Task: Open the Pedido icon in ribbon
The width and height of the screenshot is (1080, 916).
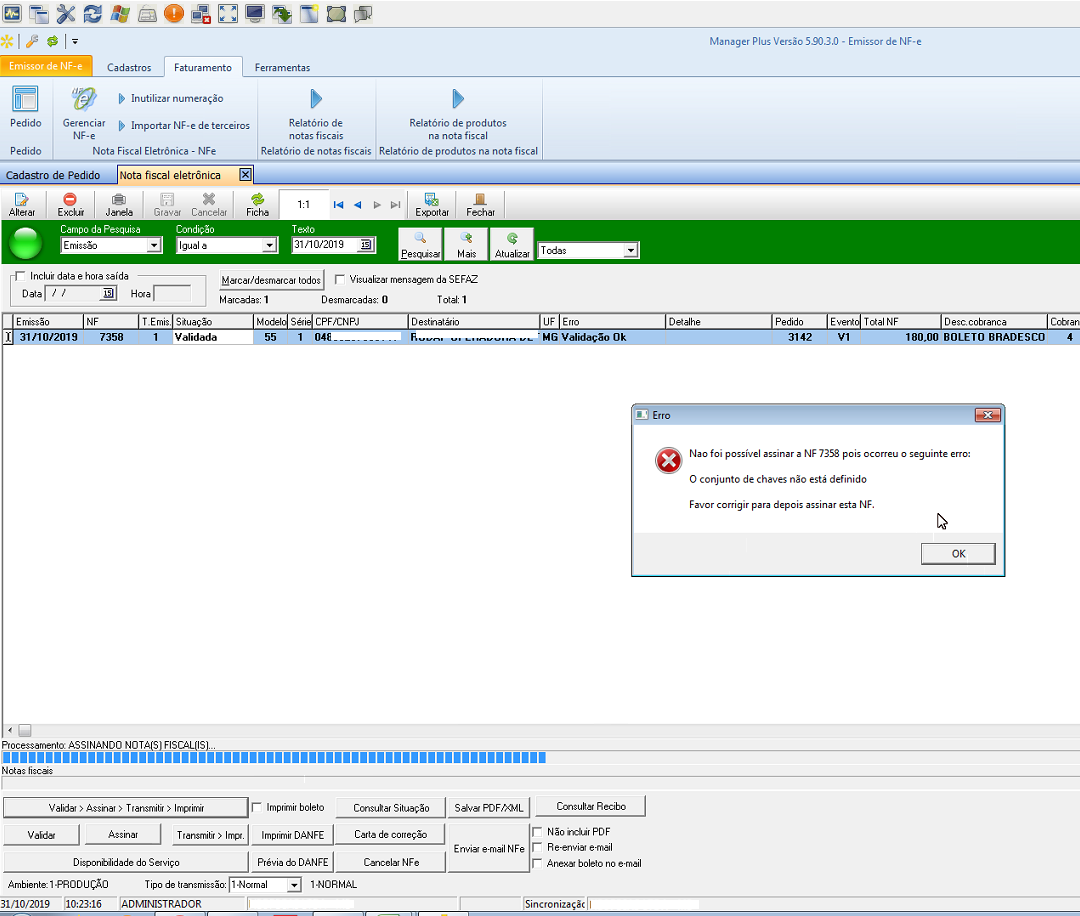Action: (25, 107)
